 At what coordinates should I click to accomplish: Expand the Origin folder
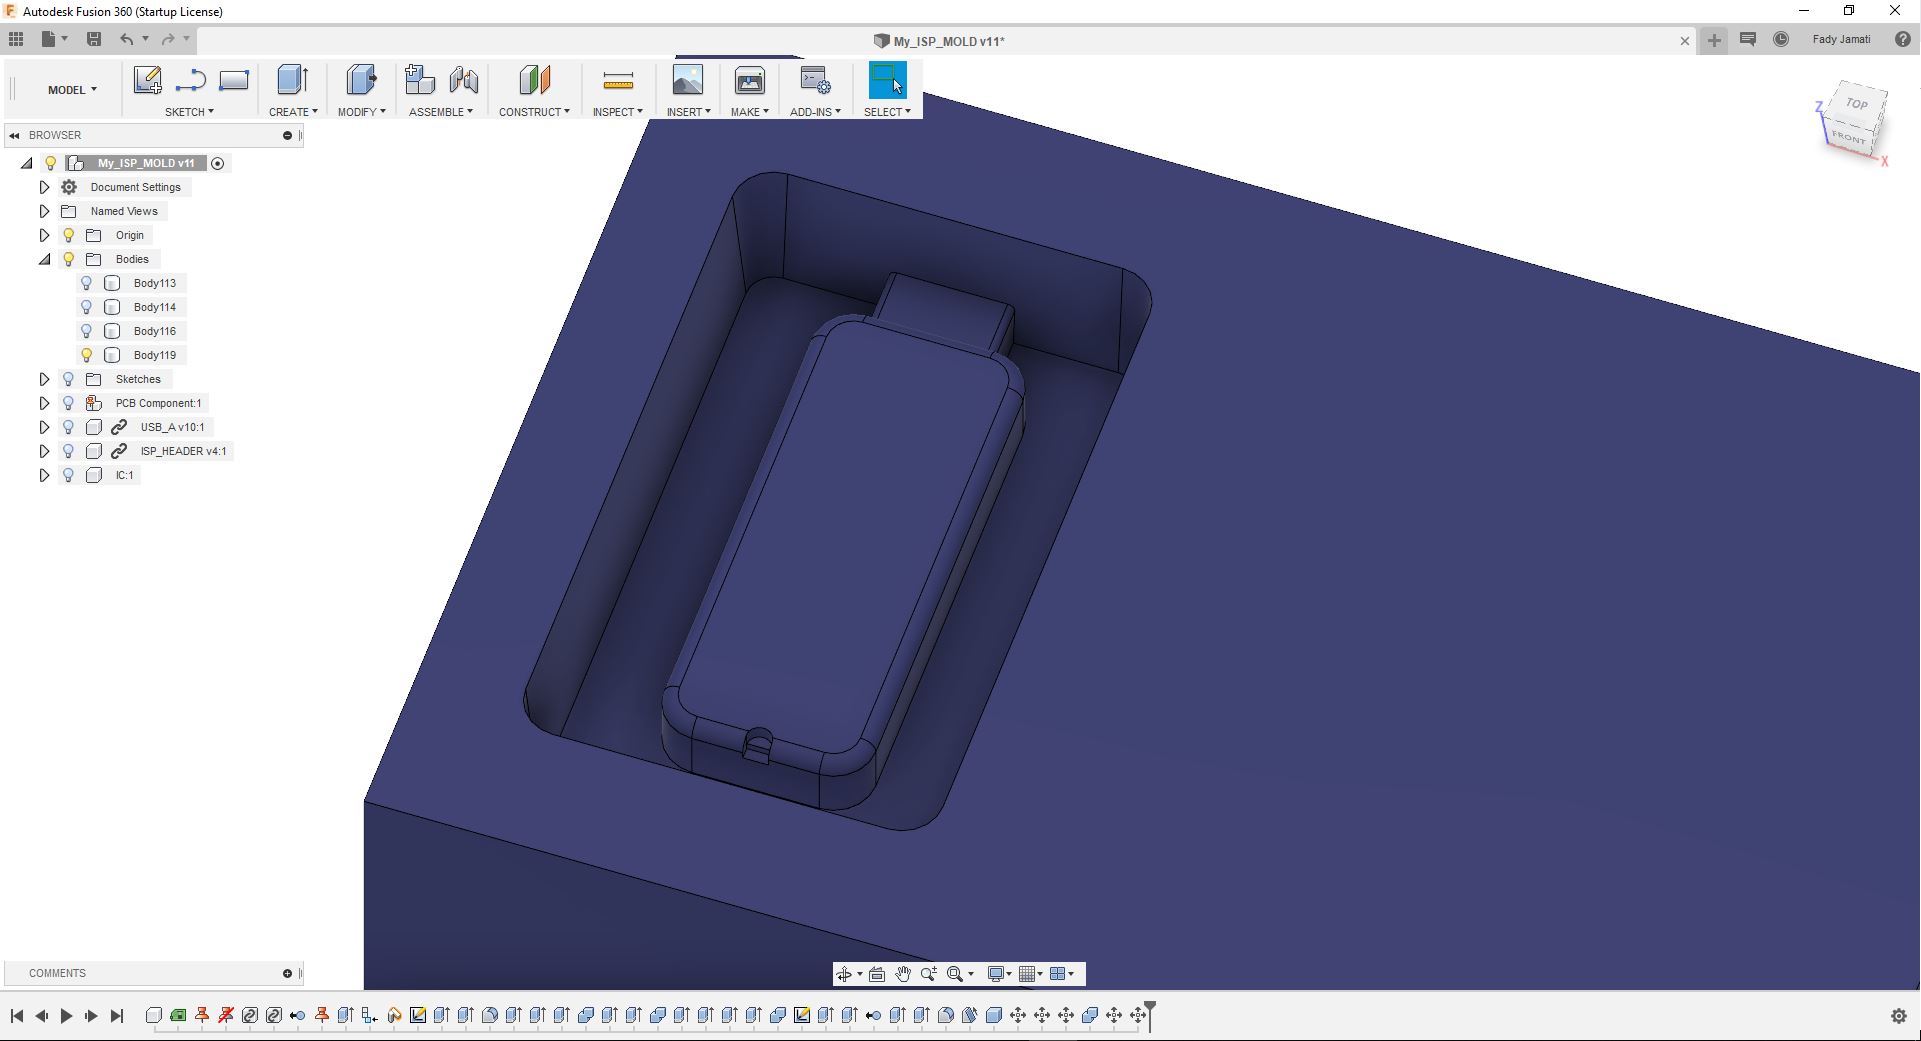click(44, 235)
